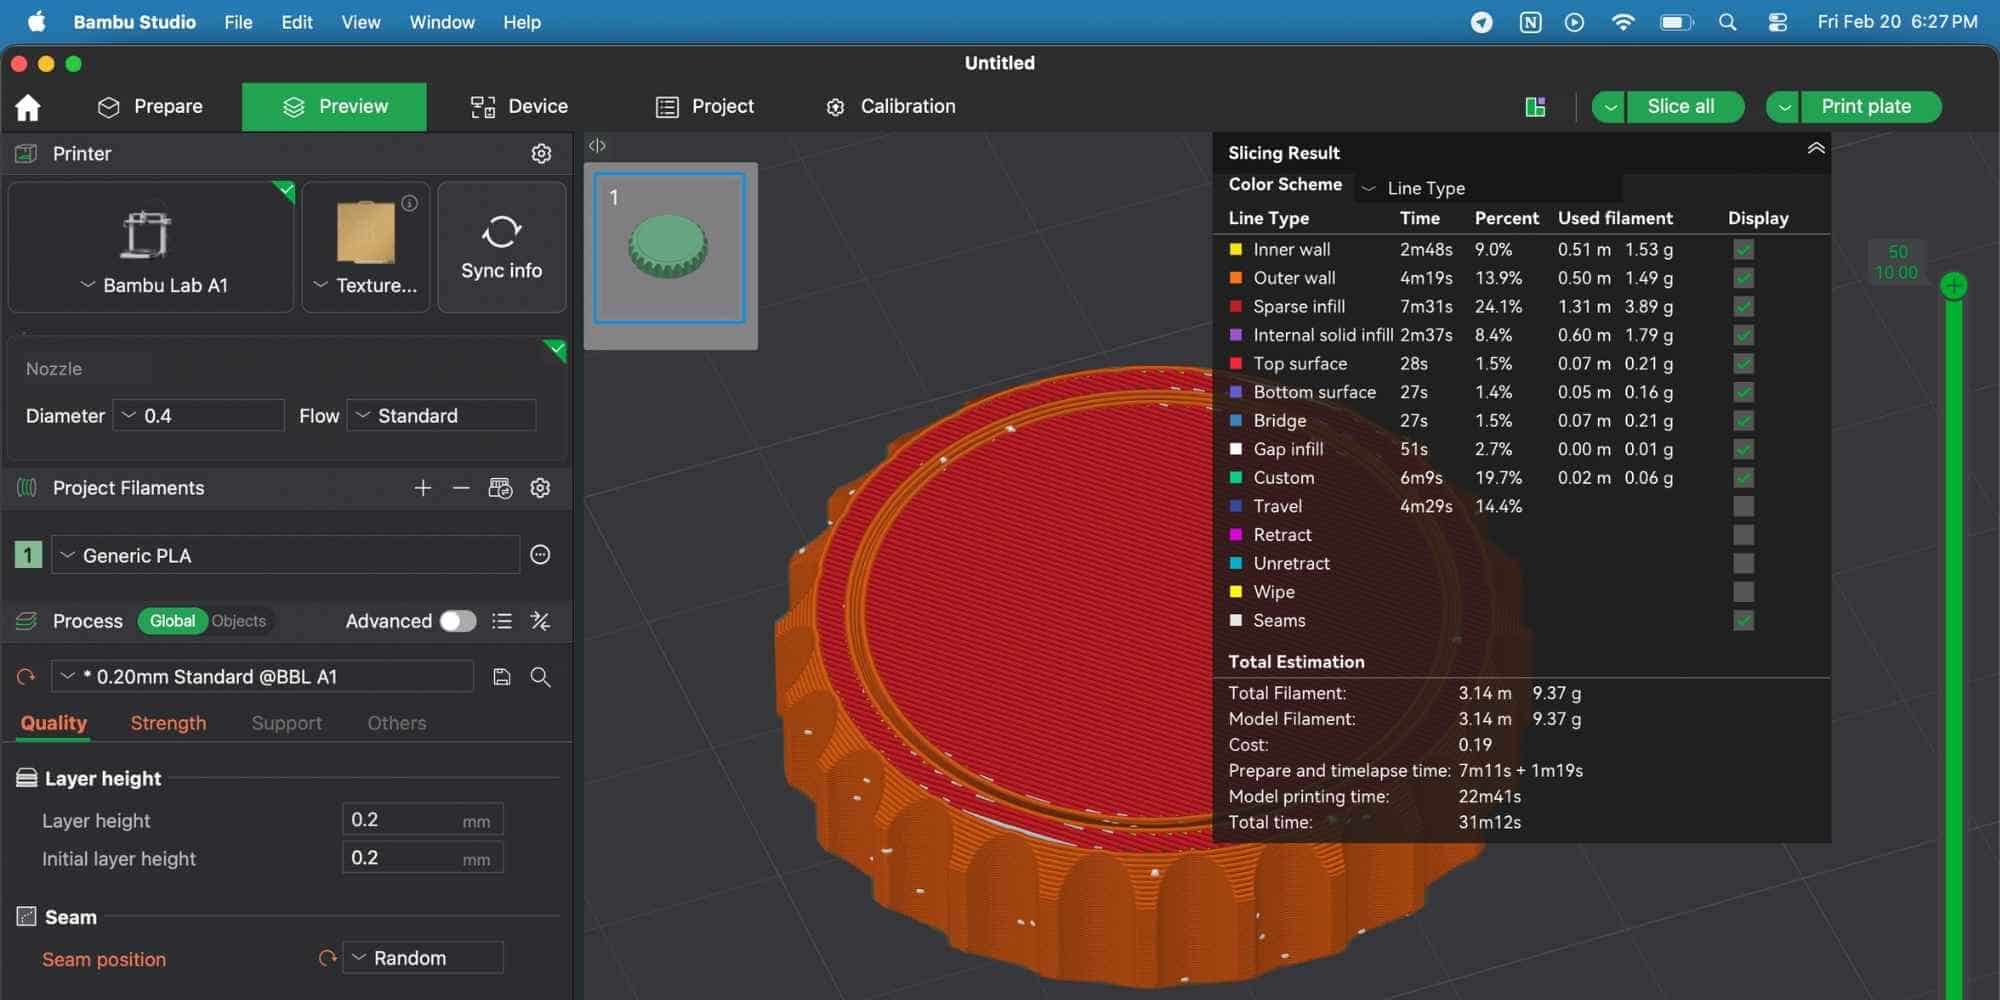This screenshot has width=2000, height=1000.
Task: Show Travel moves in preview
Action: tap(1743, 506)
